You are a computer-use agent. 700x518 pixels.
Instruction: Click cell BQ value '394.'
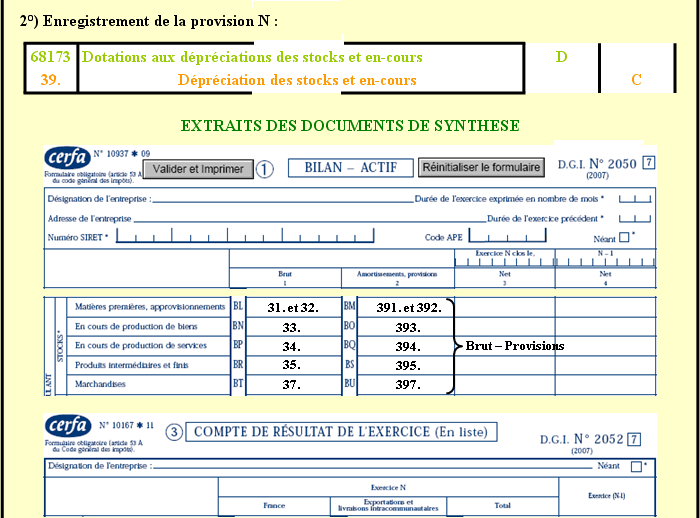pyautogui.click(x=405, y=346)
